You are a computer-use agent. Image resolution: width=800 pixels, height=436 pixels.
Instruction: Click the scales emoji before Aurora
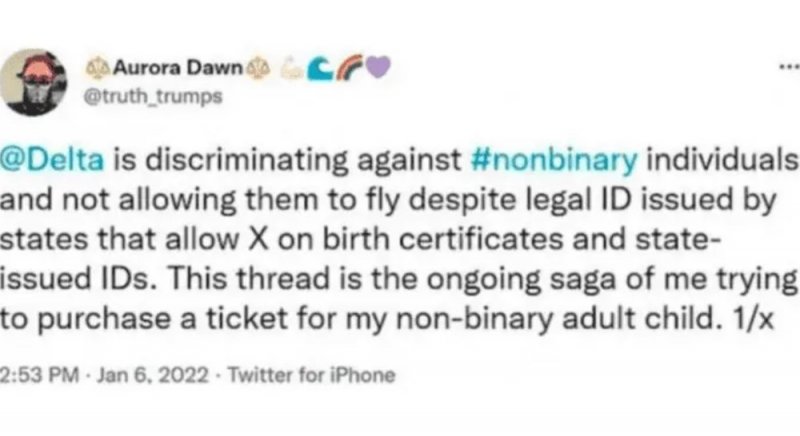tap(98, 68)
